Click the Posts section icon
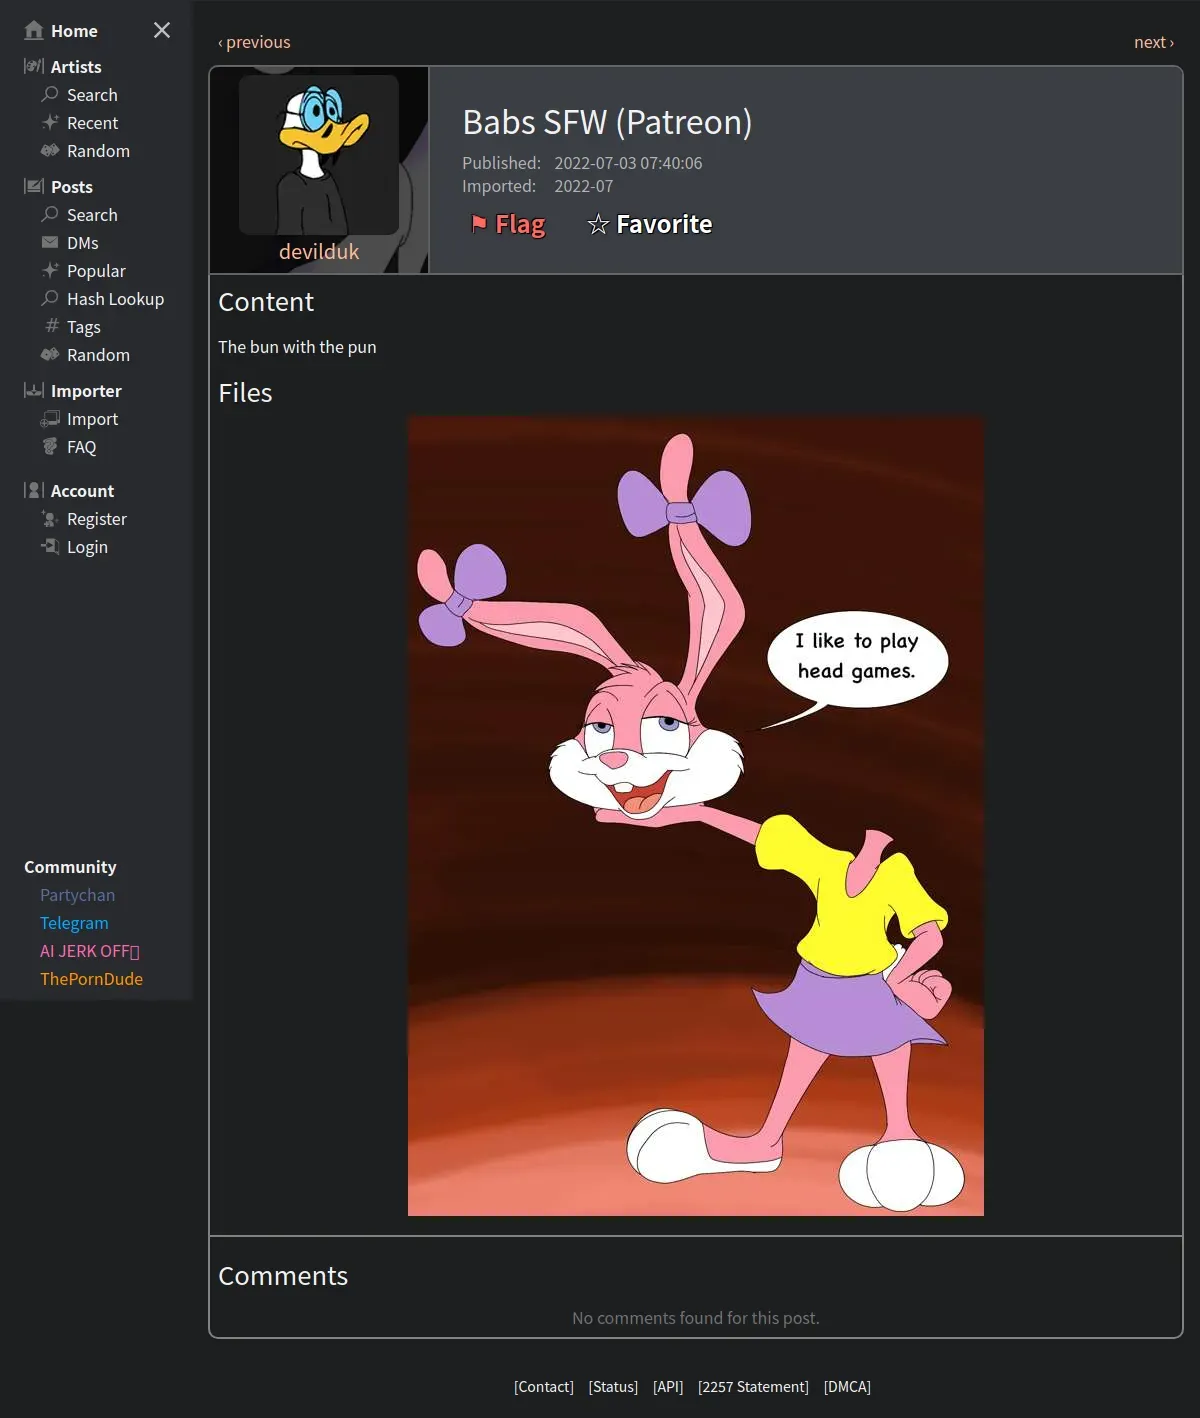 pos(34,186)
